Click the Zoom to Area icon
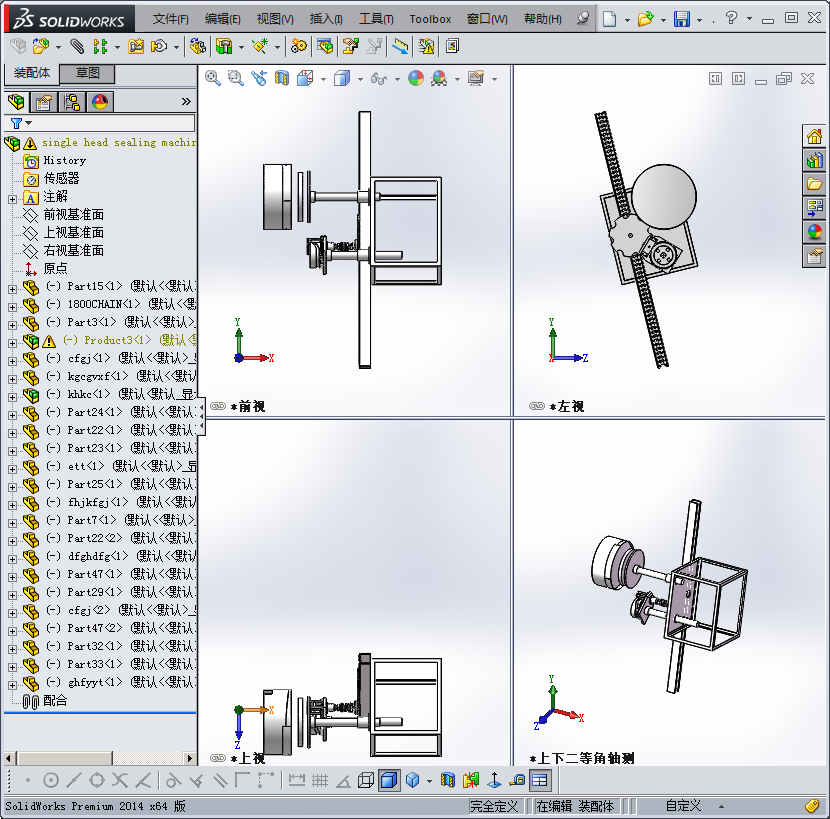This screenshot has height=819, width=830. click(236, 78)
